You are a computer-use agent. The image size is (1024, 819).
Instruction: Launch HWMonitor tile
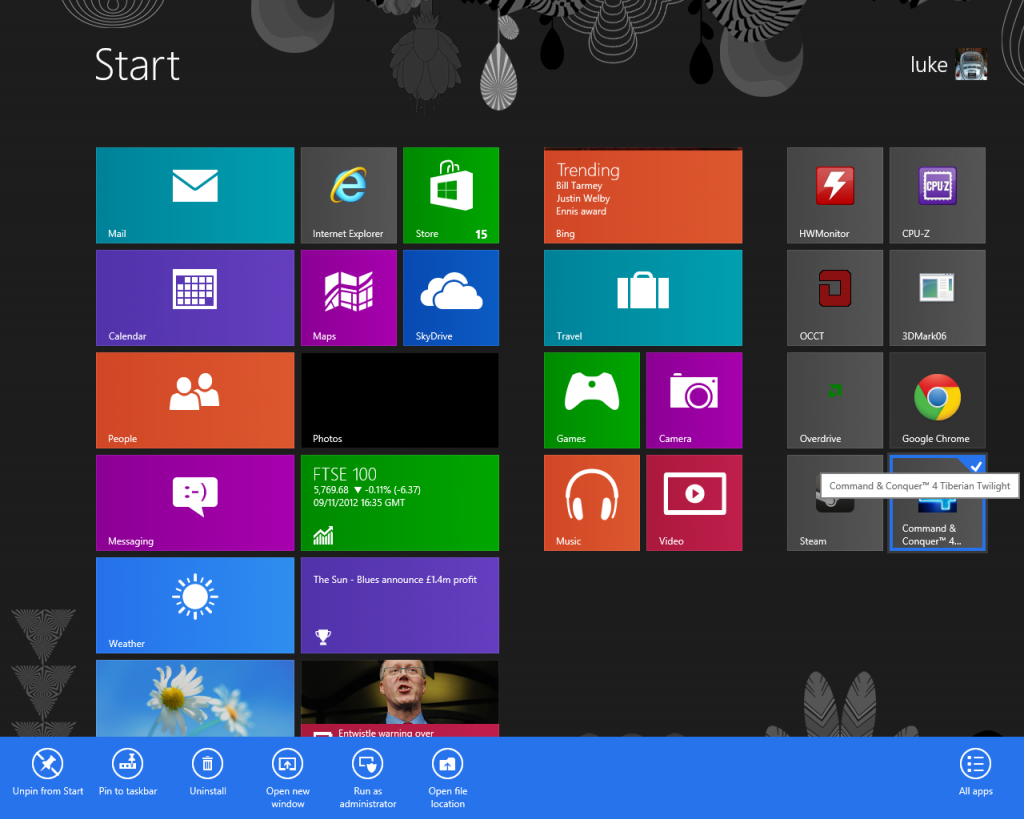[835, 195]
